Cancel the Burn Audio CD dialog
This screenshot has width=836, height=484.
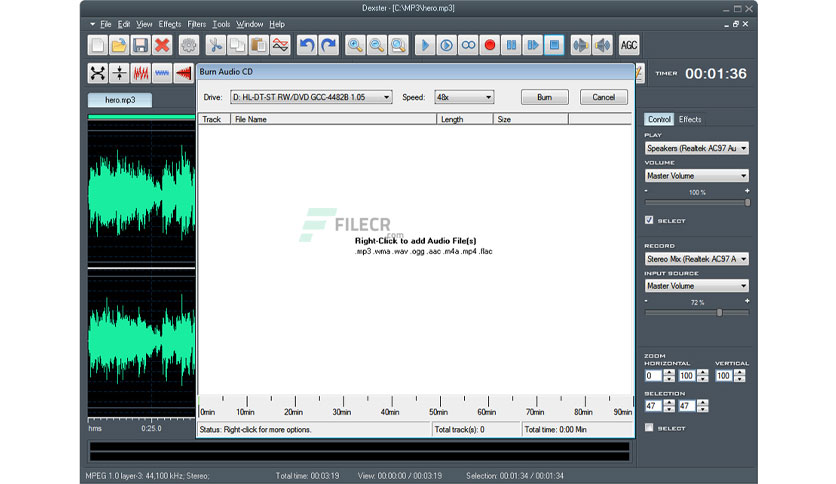604,97
